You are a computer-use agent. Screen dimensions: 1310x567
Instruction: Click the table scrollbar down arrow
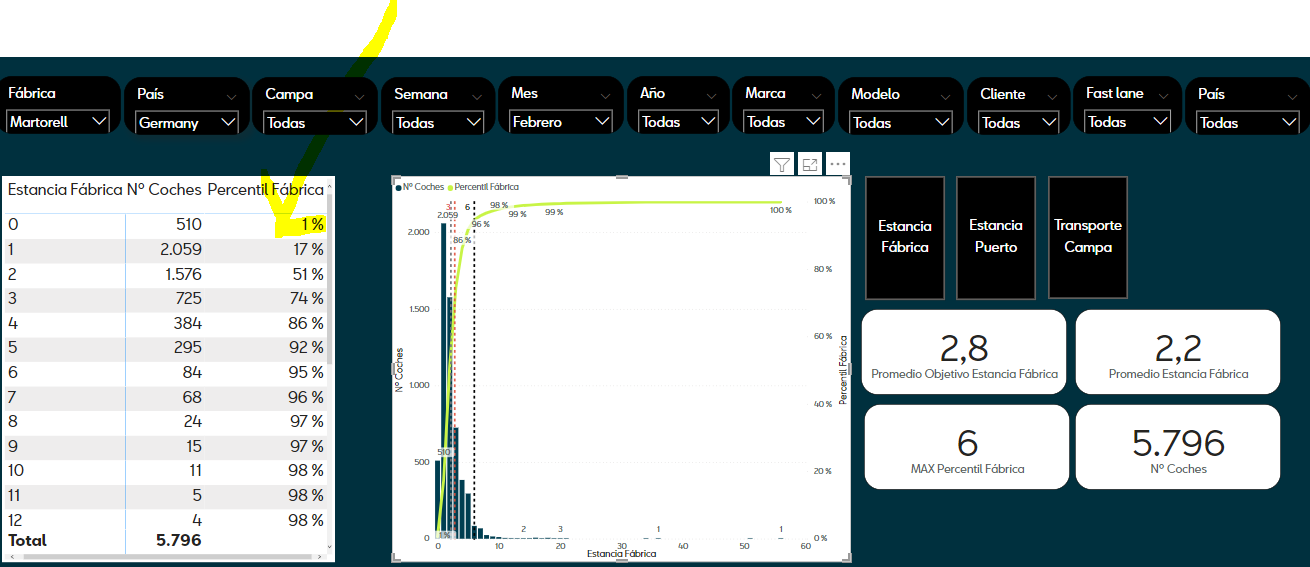(330, 545)
